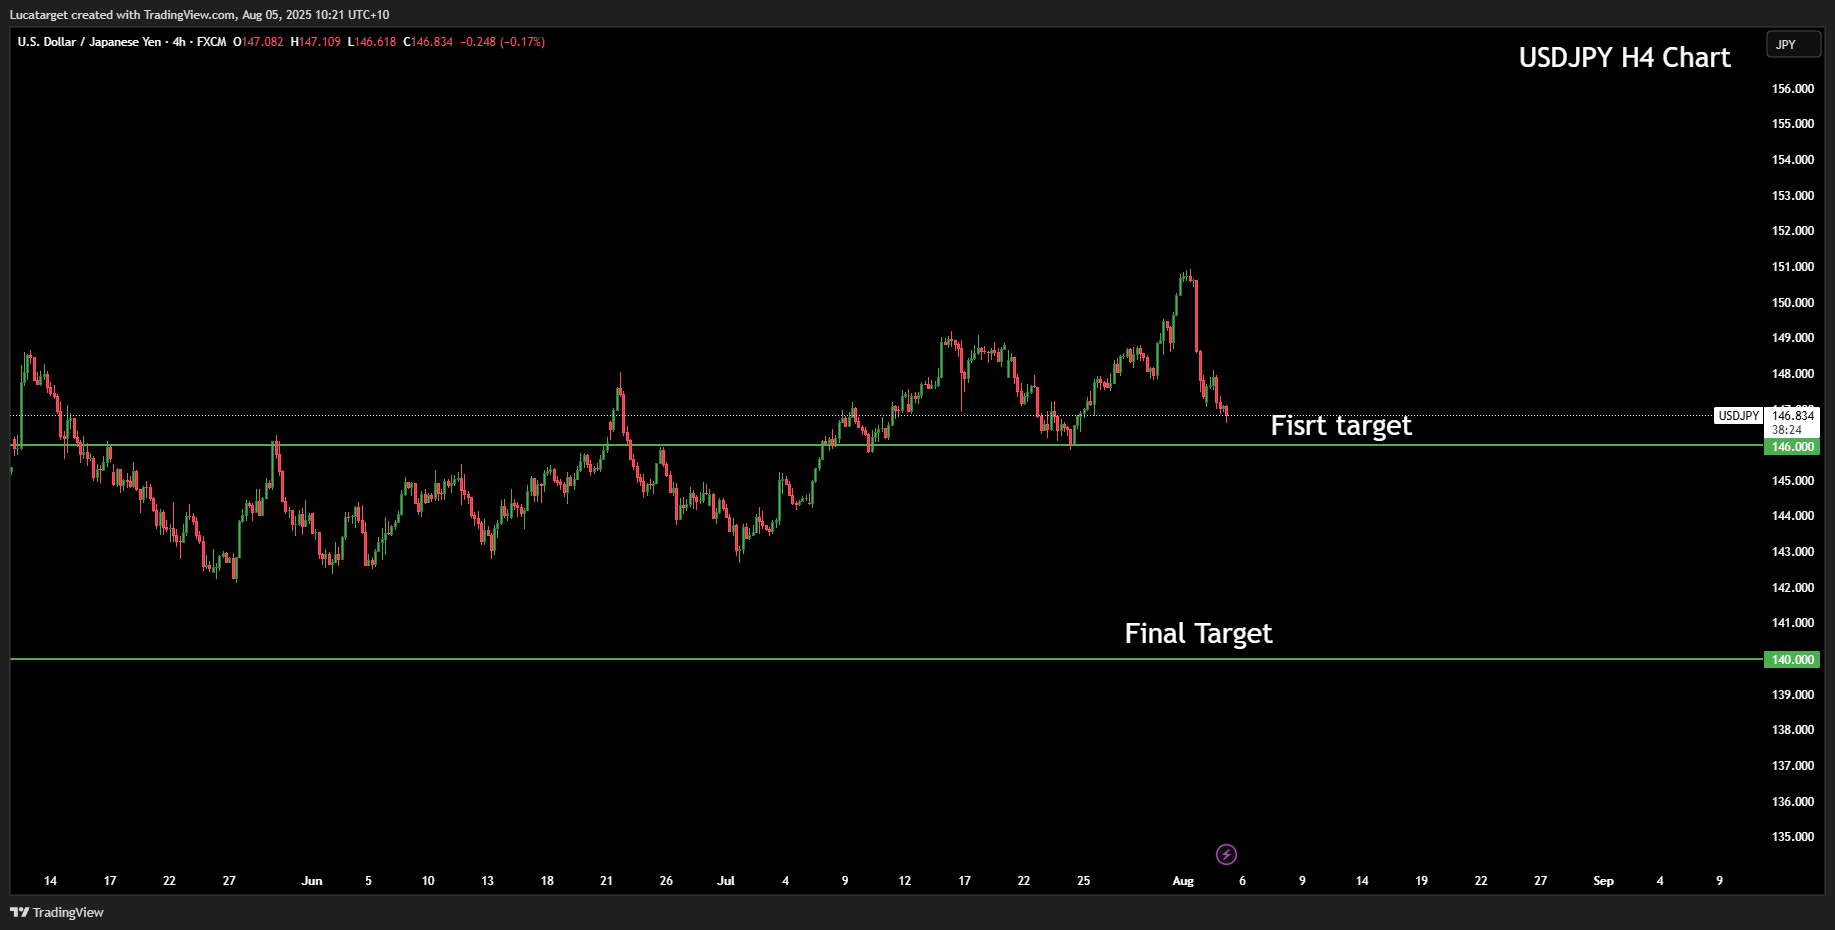Click the FXCM source label
The image size is (1835, 930).
point(211,42)
